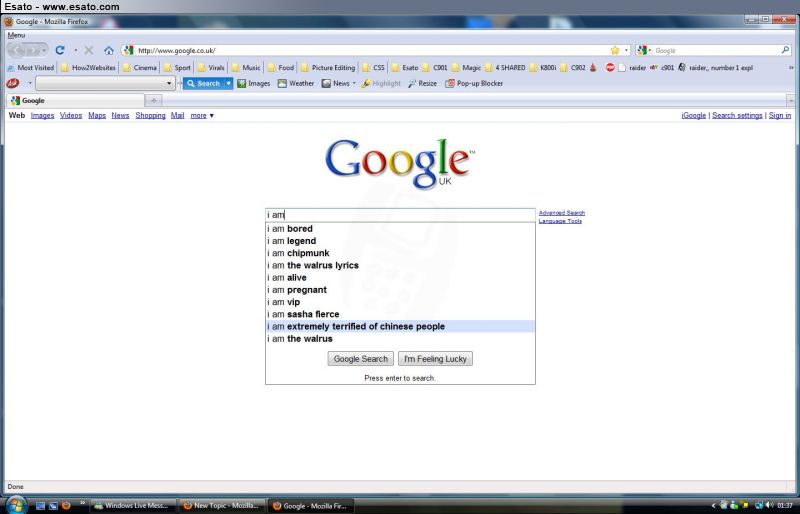
Task: Open the Pop-up Blocker toolbar button
Action: coord(474,83)
